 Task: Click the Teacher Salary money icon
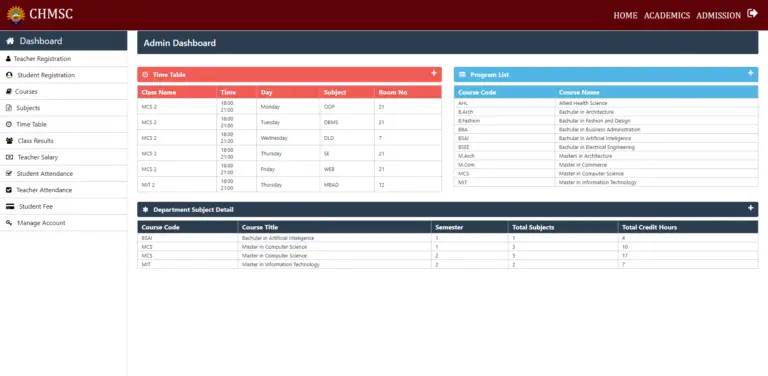point(9,157)
